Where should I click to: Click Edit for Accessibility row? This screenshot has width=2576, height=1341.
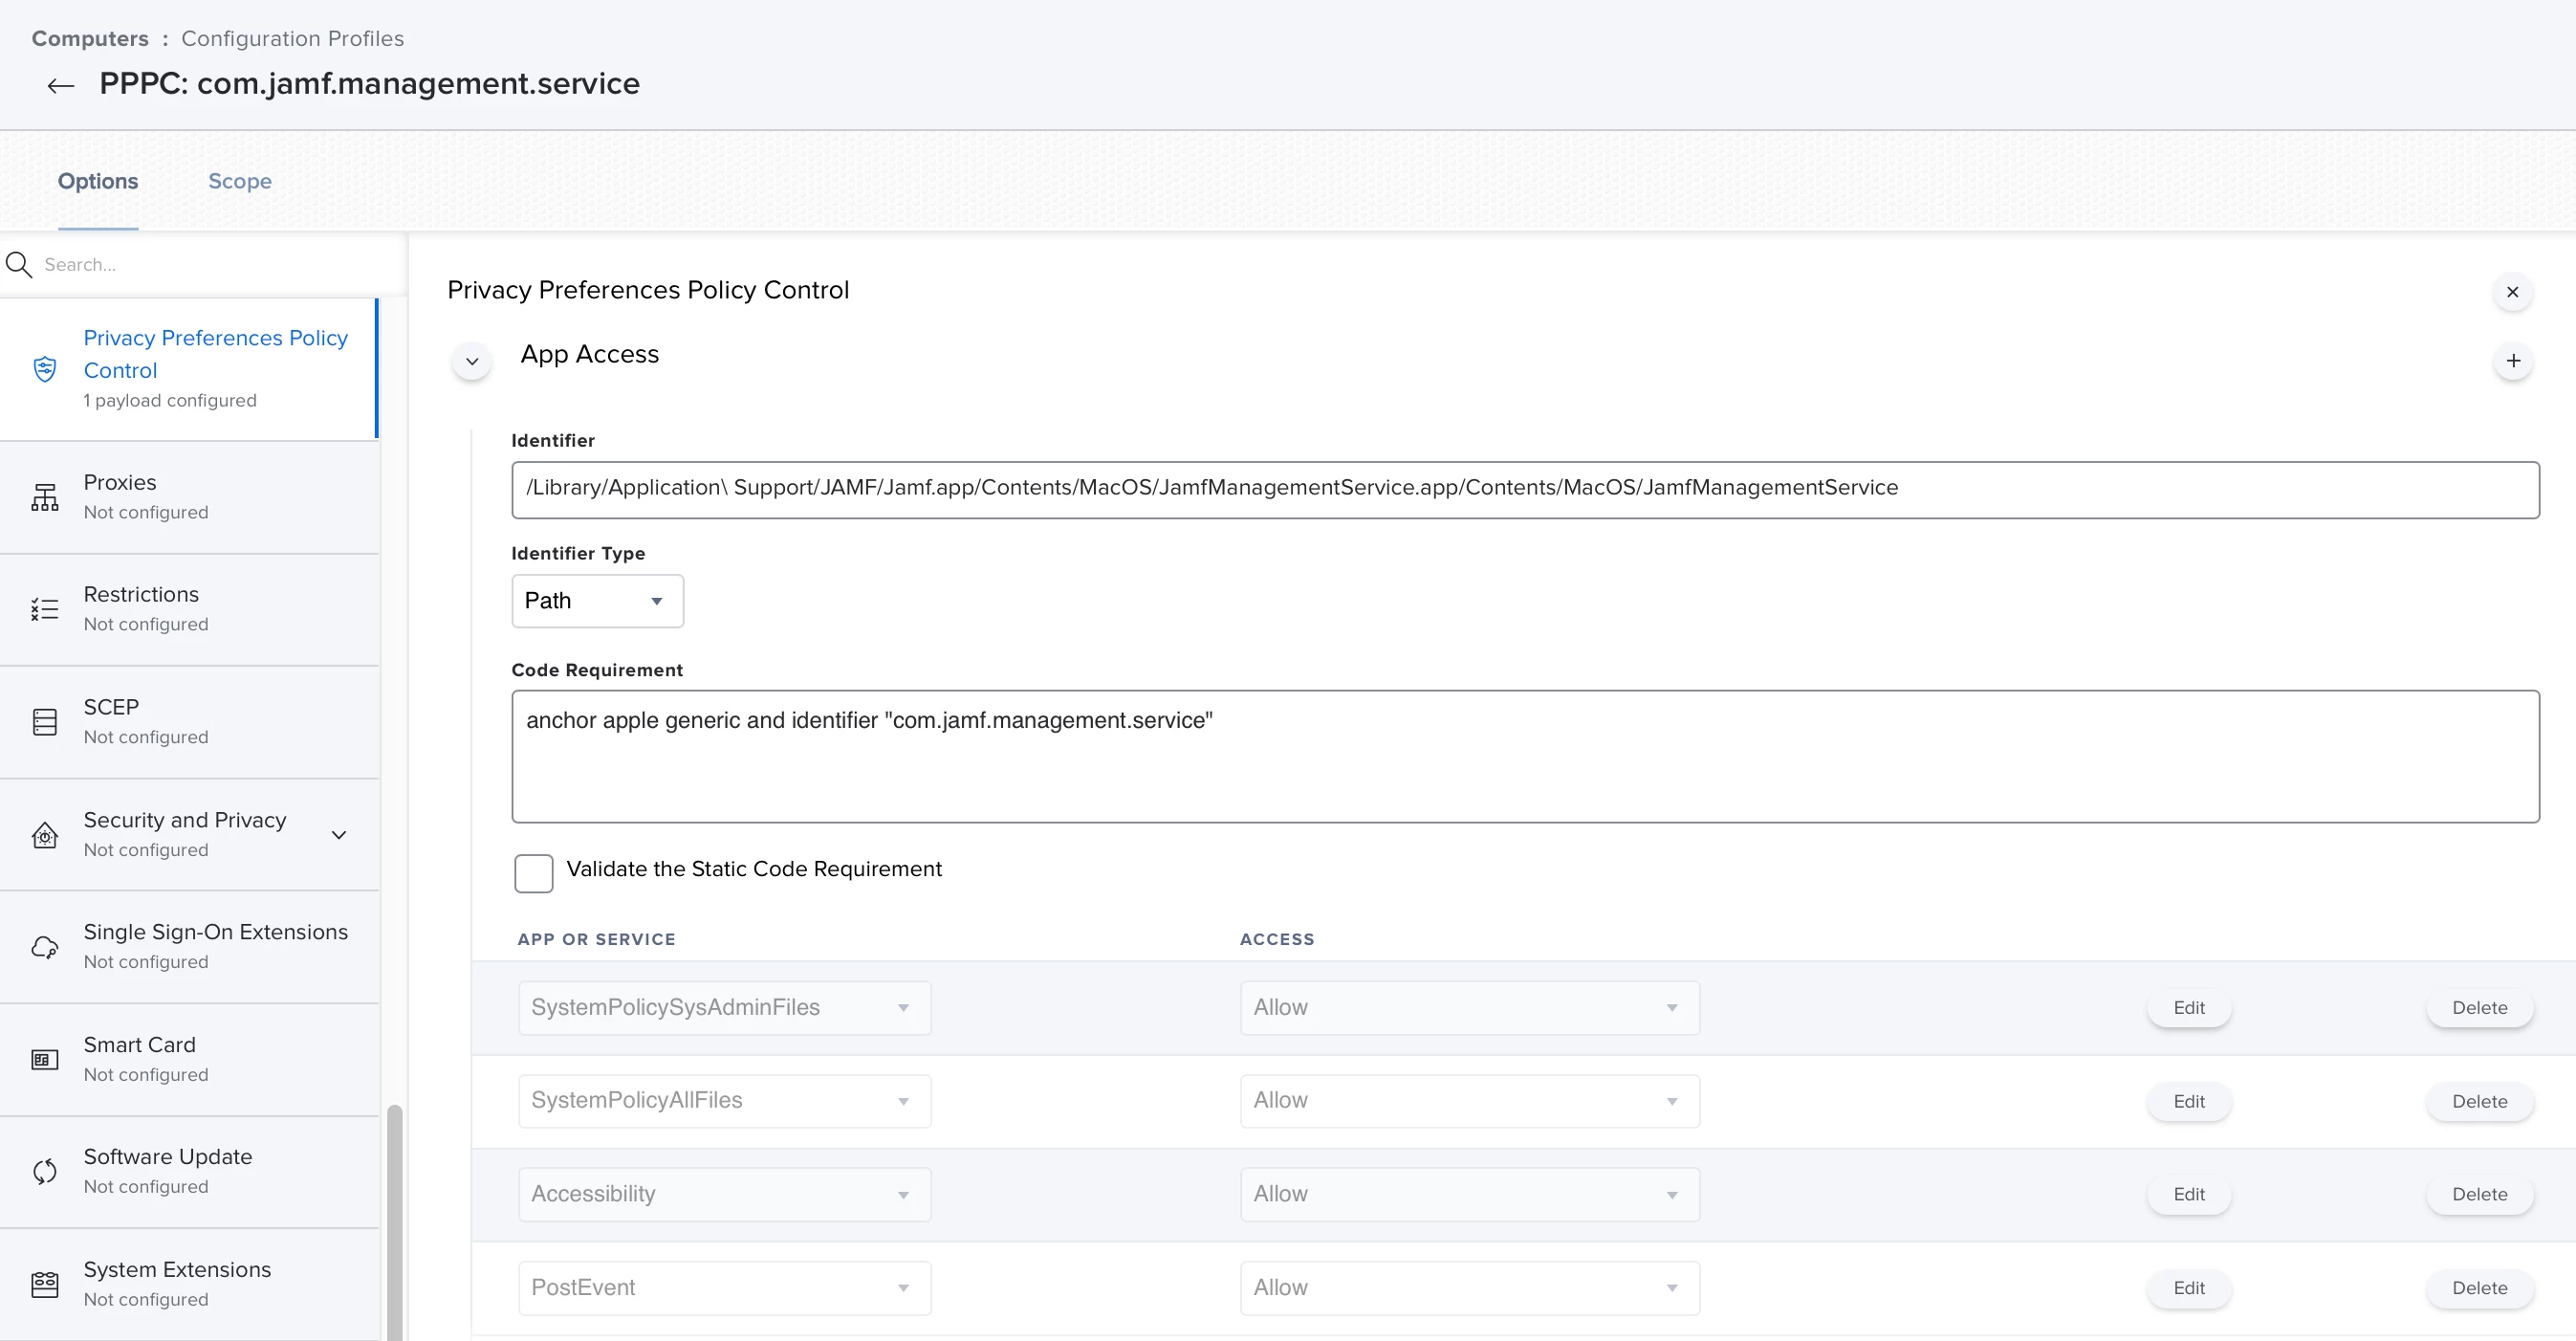(x=2189, y=1194)
